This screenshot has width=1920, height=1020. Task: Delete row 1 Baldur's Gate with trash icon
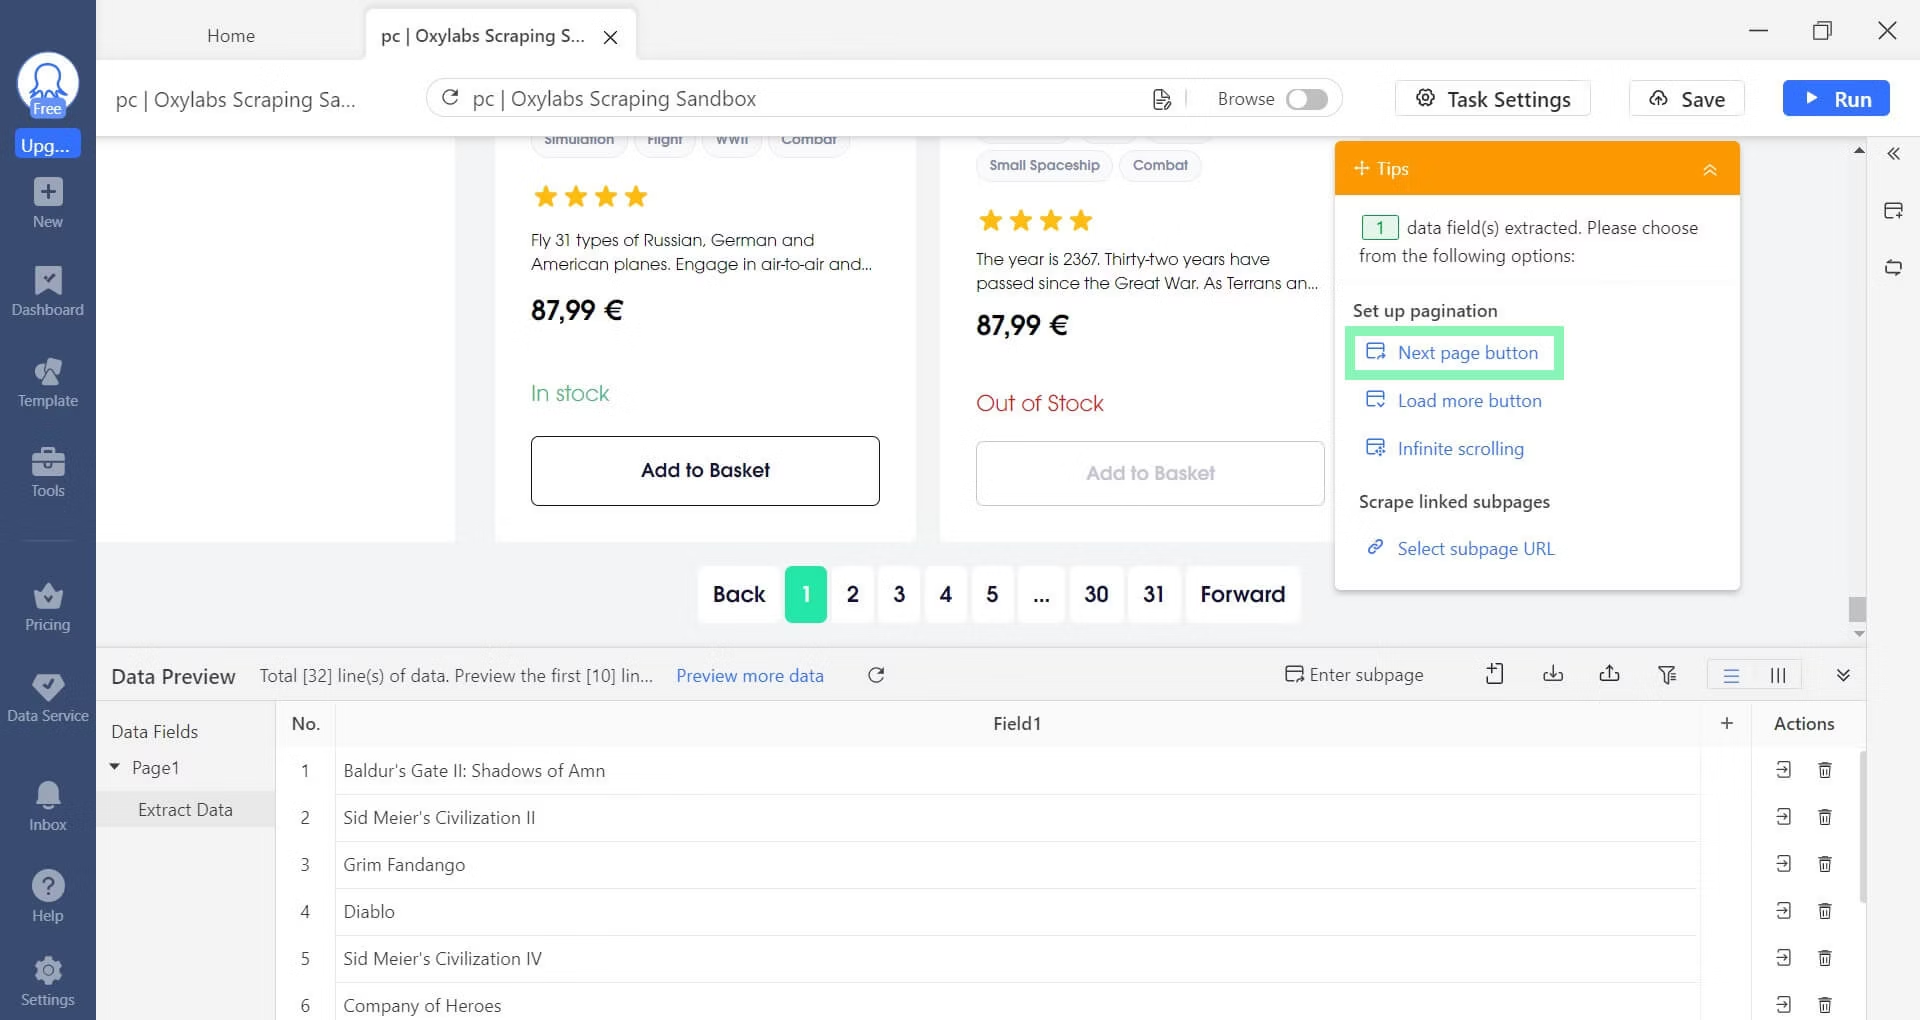pyautogui.click(x=1824, y=770)
